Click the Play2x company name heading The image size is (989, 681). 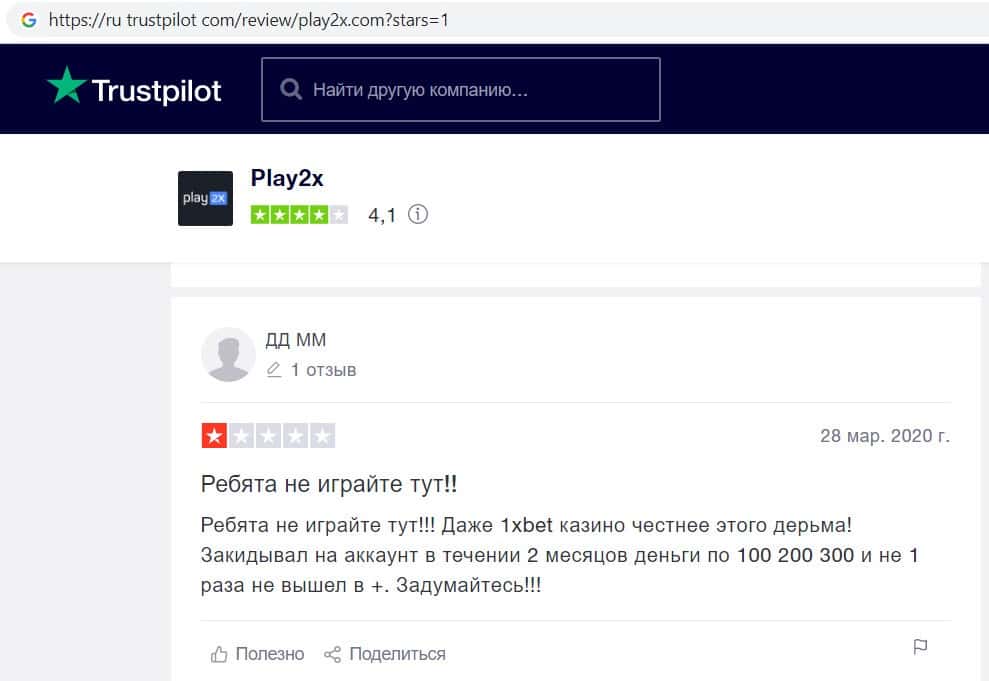click(x=287, y=178)
